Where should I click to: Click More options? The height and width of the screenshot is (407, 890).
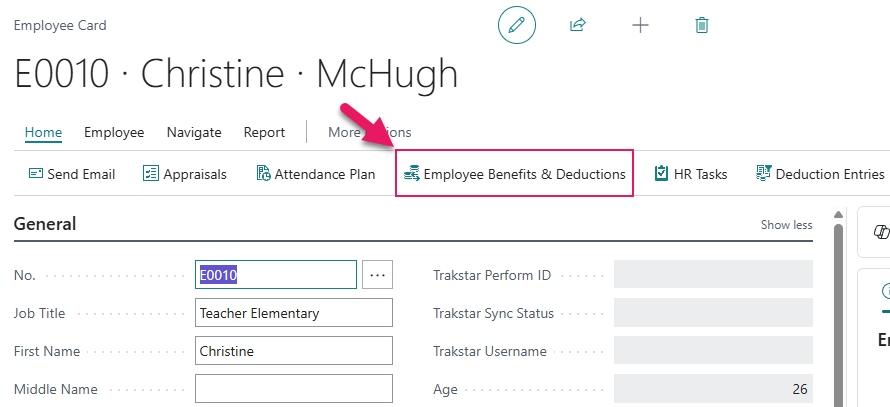tap(370, 132)
